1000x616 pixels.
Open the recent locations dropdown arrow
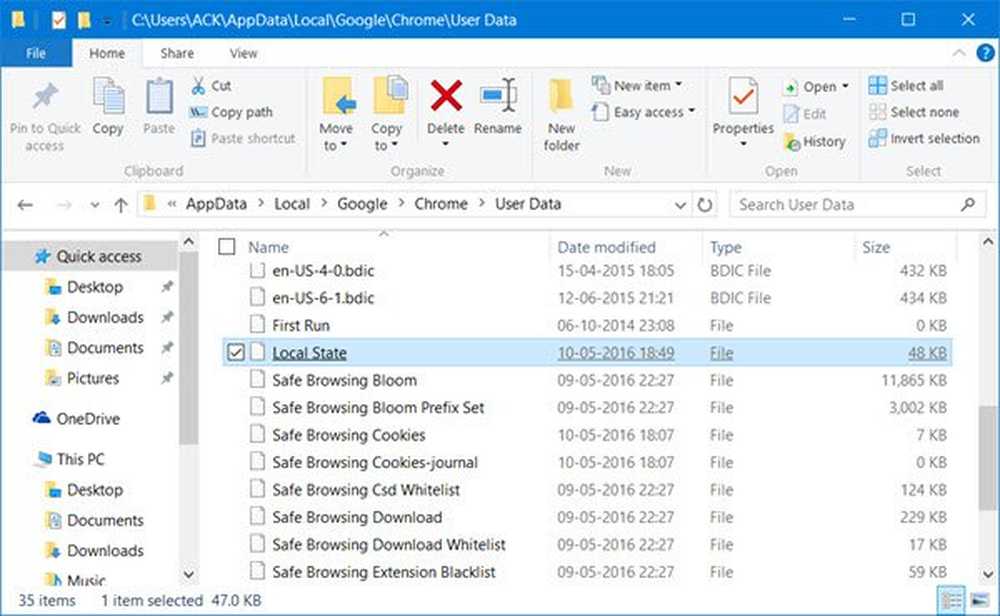95,205
